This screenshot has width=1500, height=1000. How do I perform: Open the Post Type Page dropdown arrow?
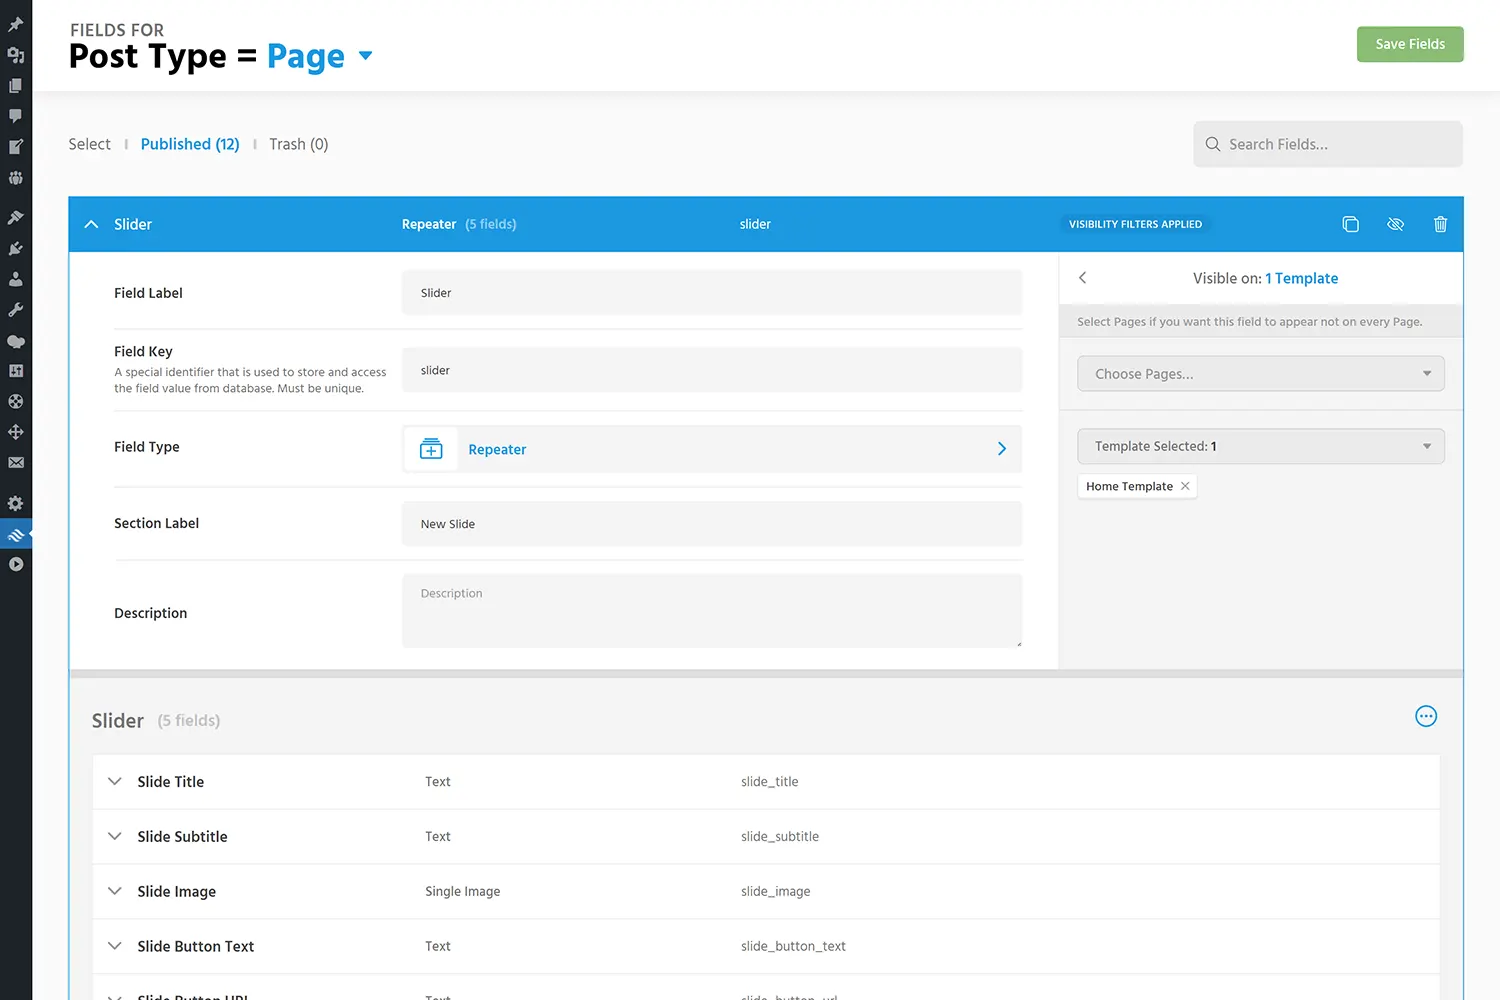[365, 56]
